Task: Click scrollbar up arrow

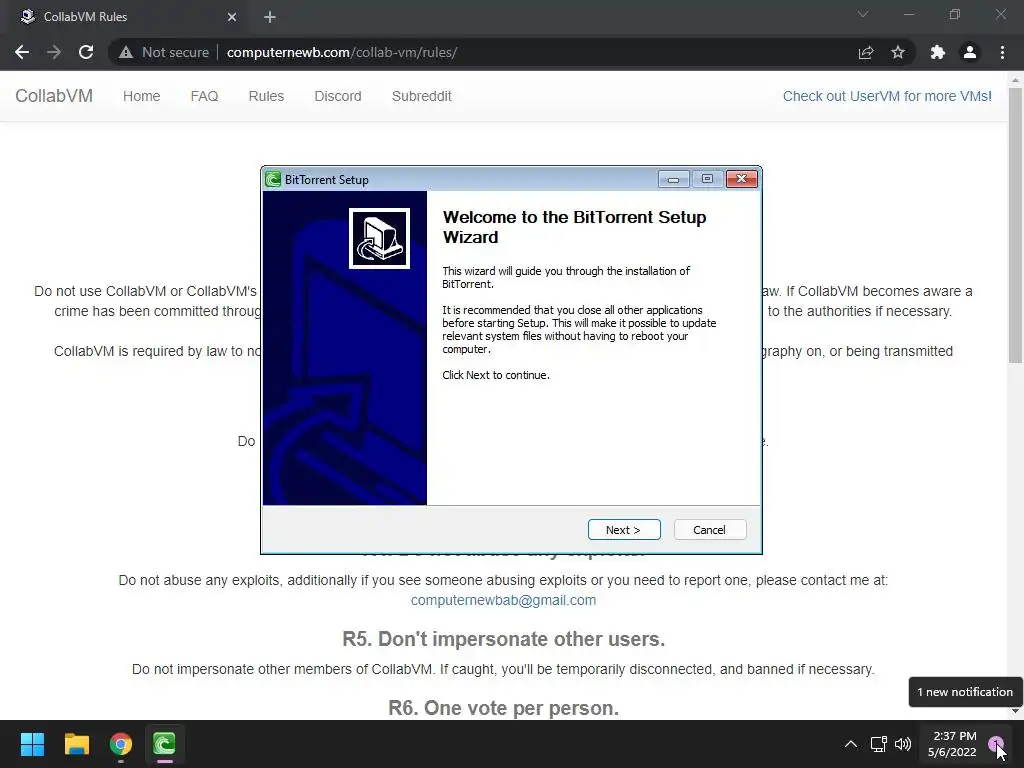Action: point(1015,80)
